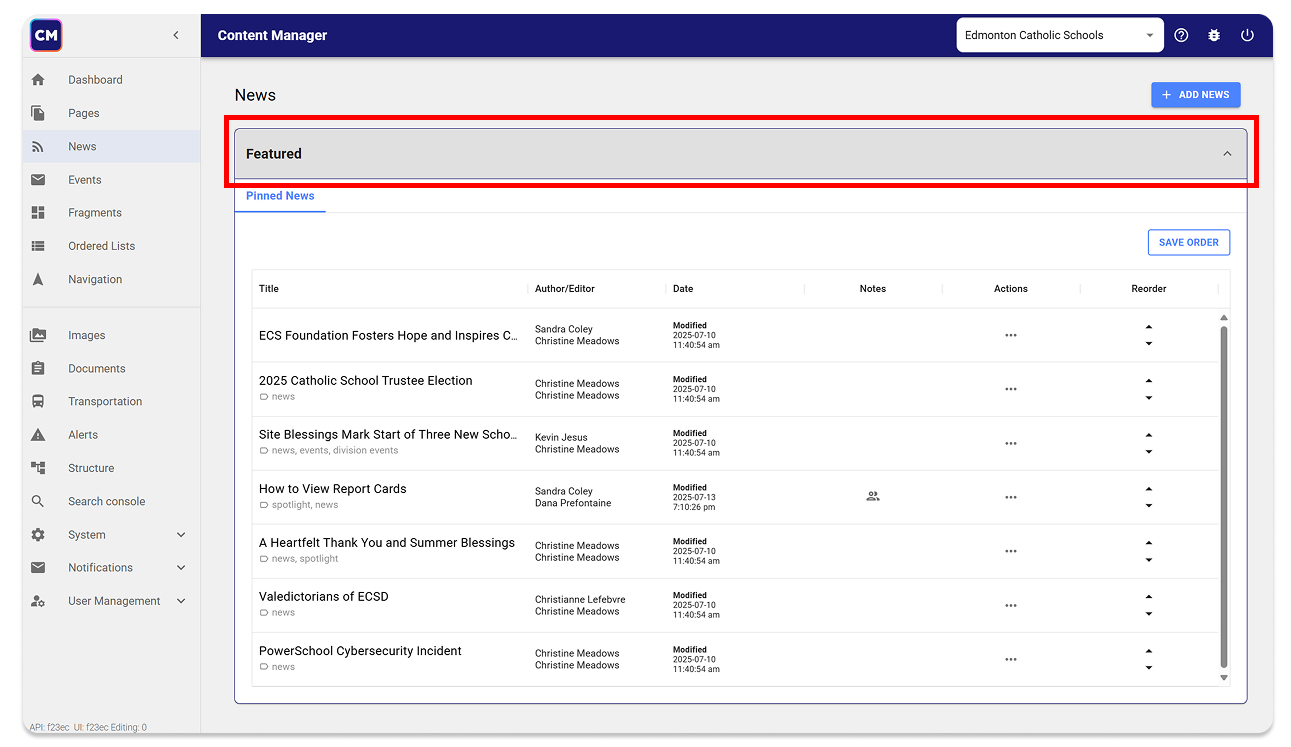1291x747 pixels.
Task: Collapse the left sidebar with the chevron
Action: point(176,35)
